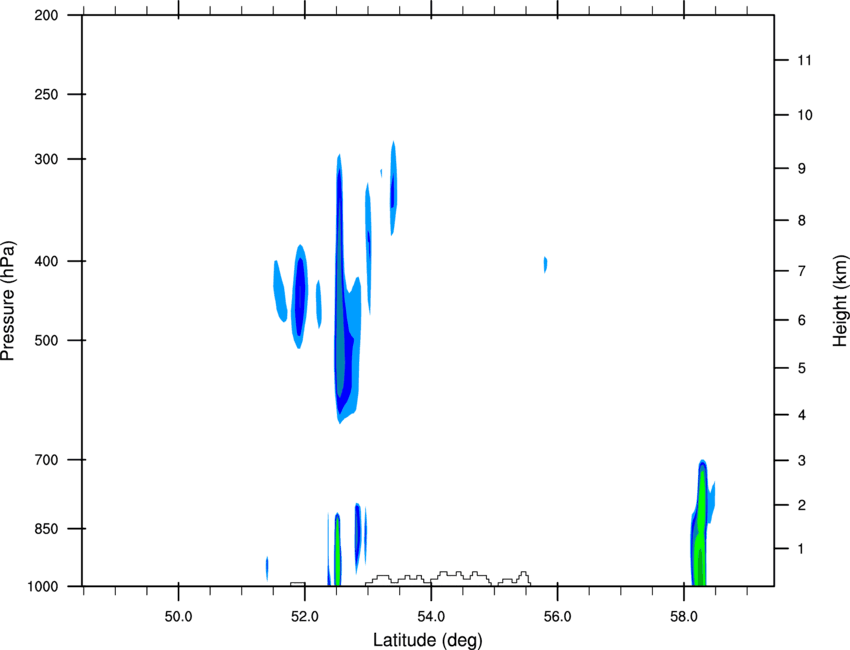Click the 52.0 latitude tick label
This screenshot has width=850, height=650.
point(305,617)
